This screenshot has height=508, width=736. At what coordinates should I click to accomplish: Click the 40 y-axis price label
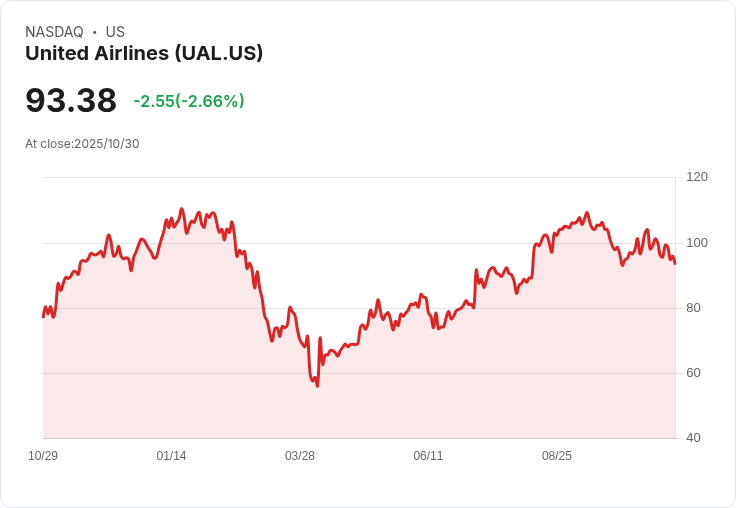click(693, 438)
